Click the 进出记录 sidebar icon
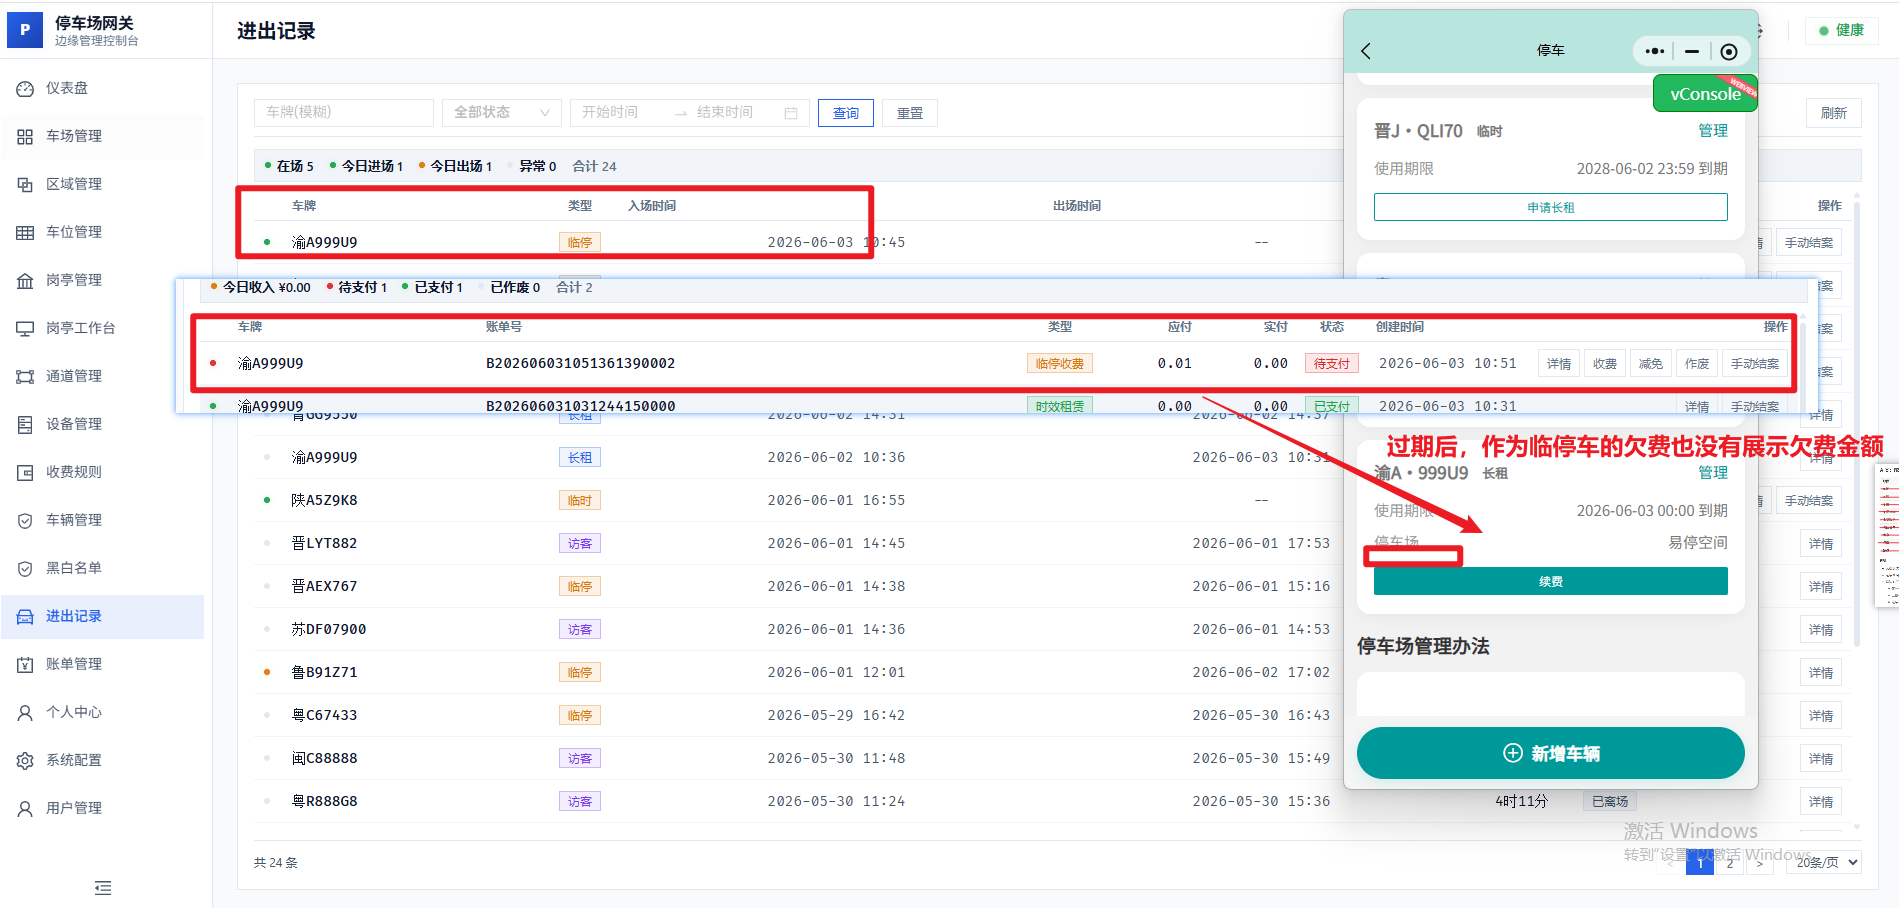Viewport: 1899px width, 908px height. tap(25, 616)
